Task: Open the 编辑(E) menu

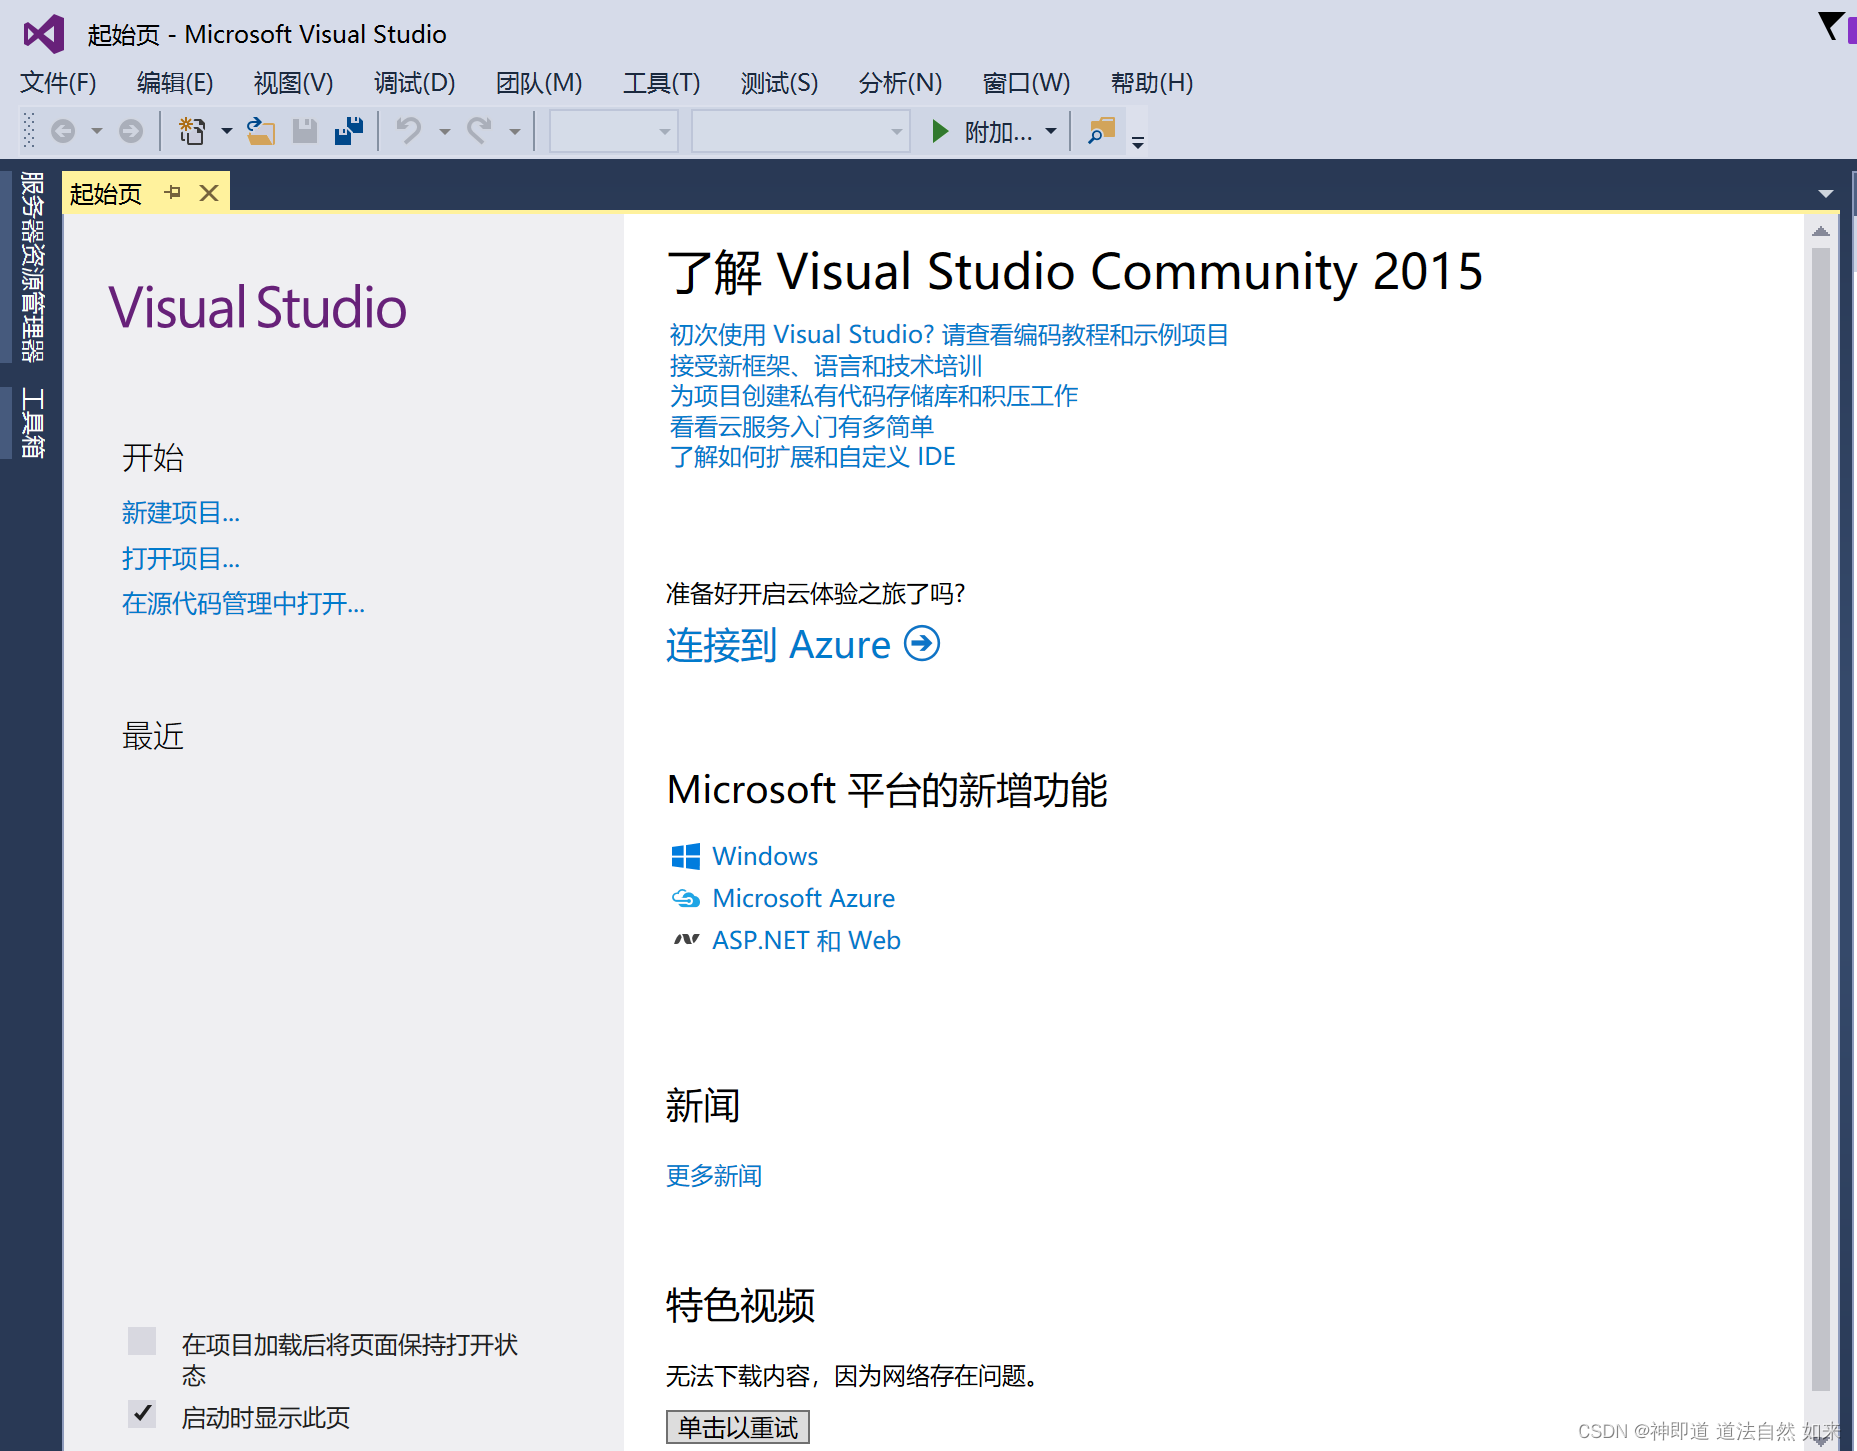Action: tap(175, 83)
